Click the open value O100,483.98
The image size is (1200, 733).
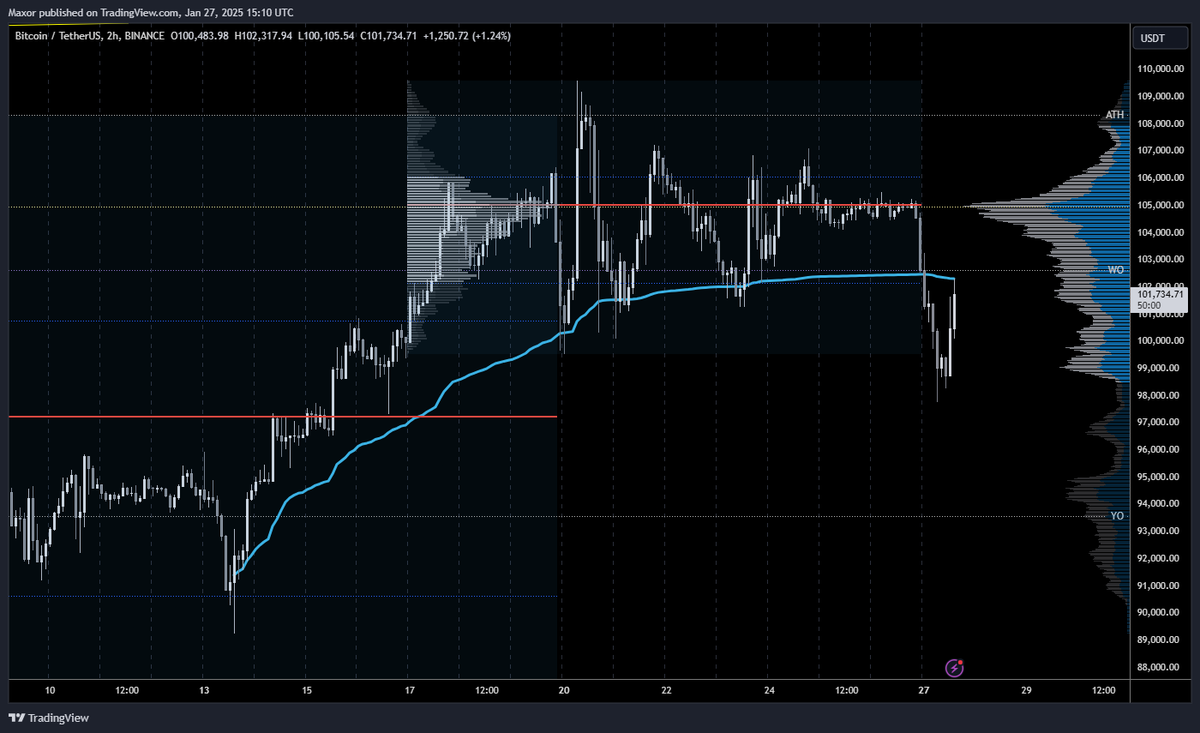[200, 36]
